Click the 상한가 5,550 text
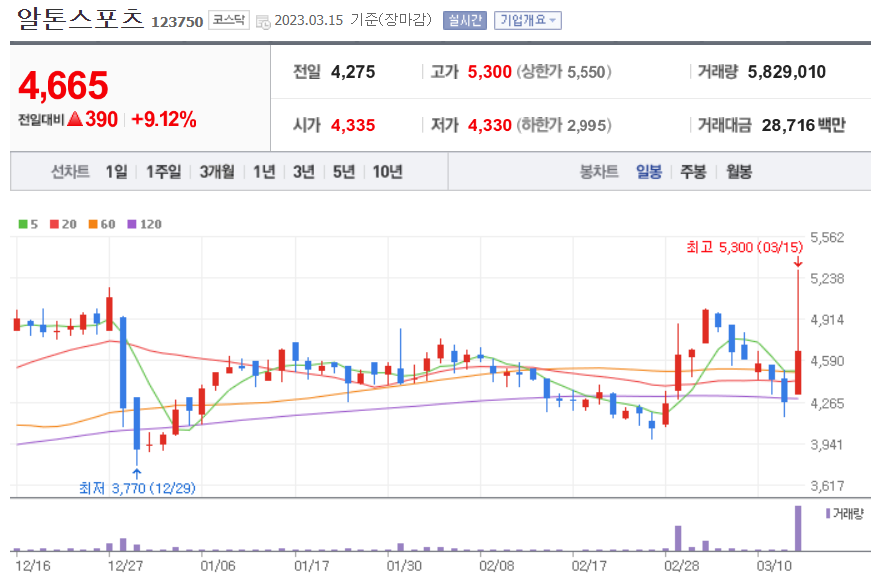Image resolution: width=871 pixels, height=583 pixels. pos(564,72)
